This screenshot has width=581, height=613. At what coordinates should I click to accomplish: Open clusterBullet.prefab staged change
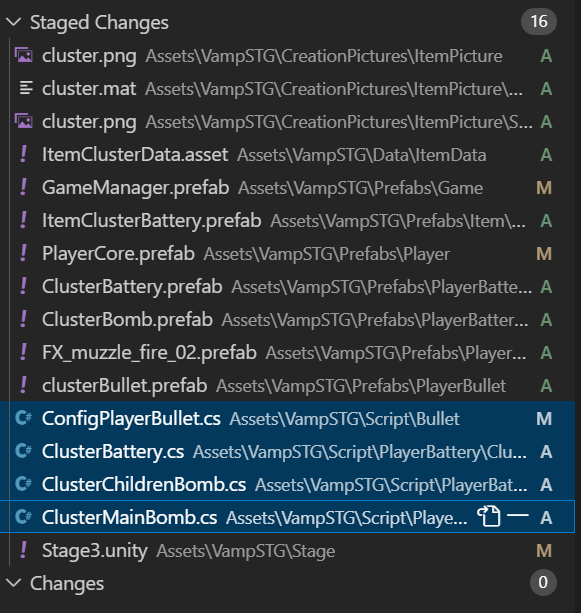pyautogui.click(x=287, y=385)
